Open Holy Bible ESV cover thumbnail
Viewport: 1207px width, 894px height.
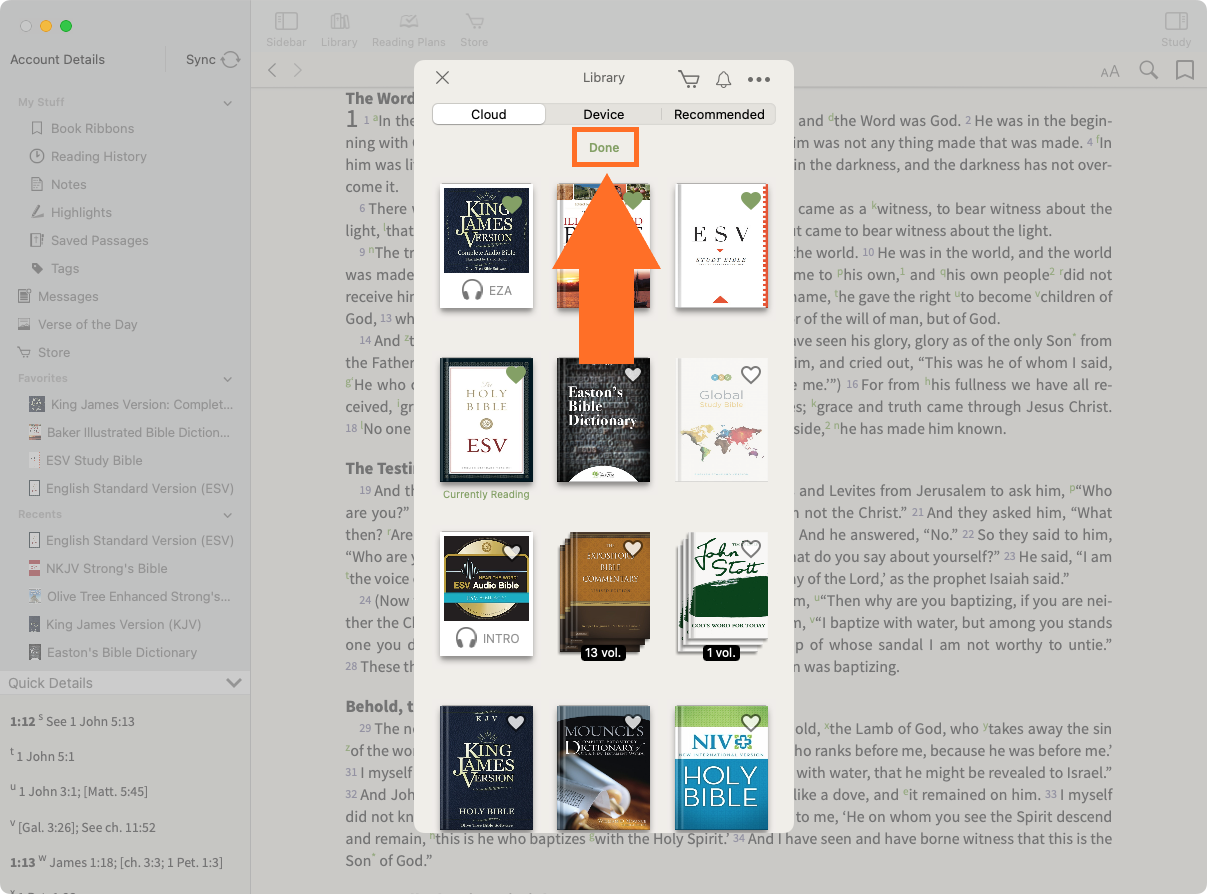(x=486, y=421)
